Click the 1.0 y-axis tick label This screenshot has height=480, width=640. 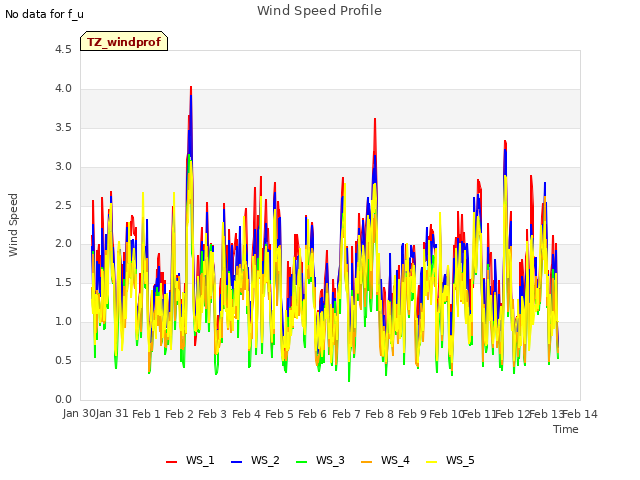tap(63, 322)
